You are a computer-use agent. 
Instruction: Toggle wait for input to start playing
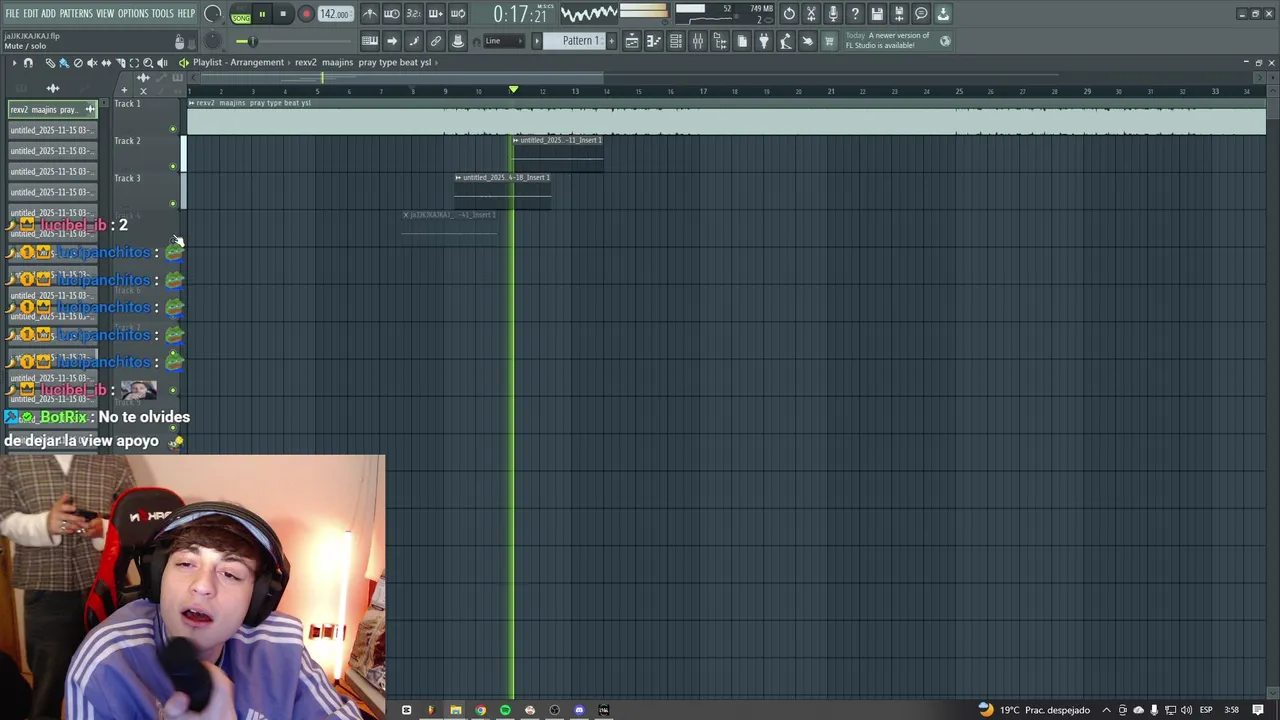click(x=392, y=14)
